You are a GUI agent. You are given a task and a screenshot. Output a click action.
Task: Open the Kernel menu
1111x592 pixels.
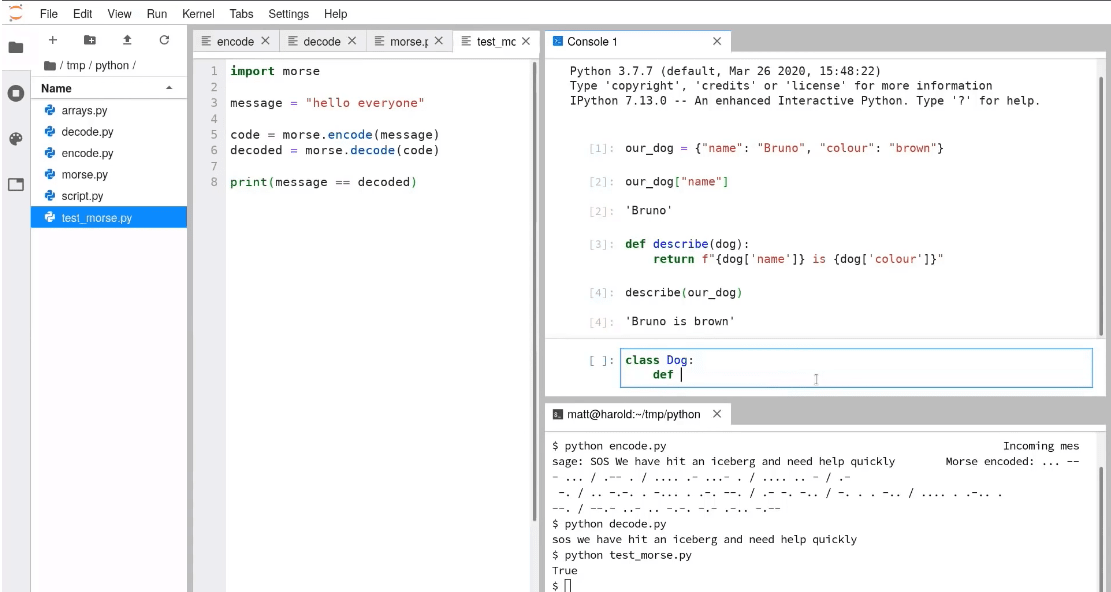[x=198, y=13]
